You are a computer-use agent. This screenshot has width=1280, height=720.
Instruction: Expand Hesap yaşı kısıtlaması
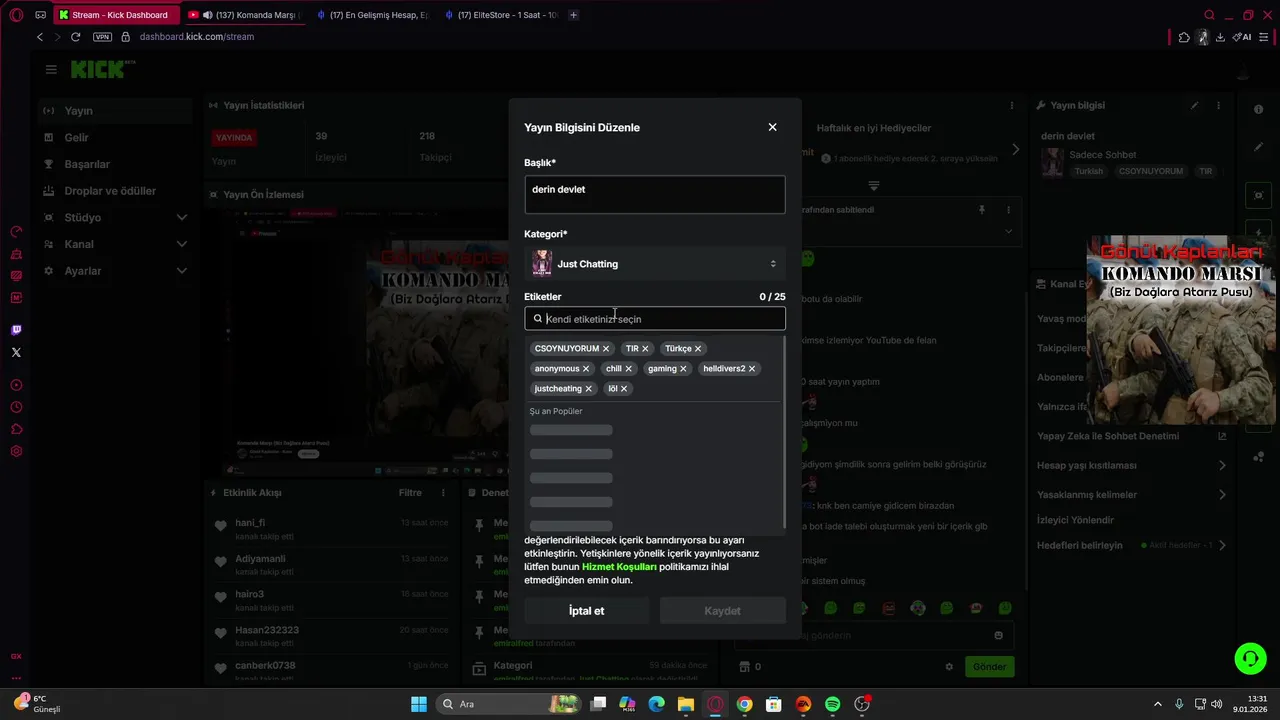[1222, 466]
